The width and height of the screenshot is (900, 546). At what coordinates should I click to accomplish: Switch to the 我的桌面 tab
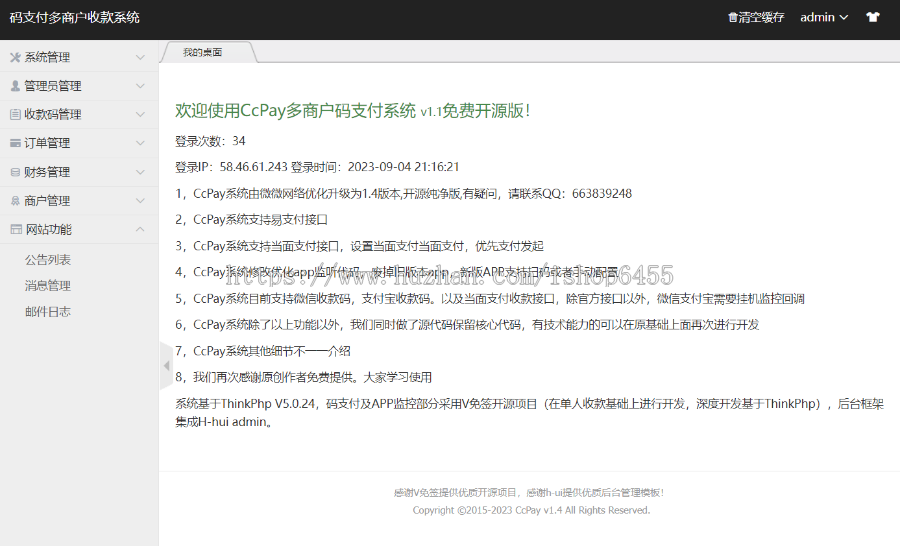point(203,52)
